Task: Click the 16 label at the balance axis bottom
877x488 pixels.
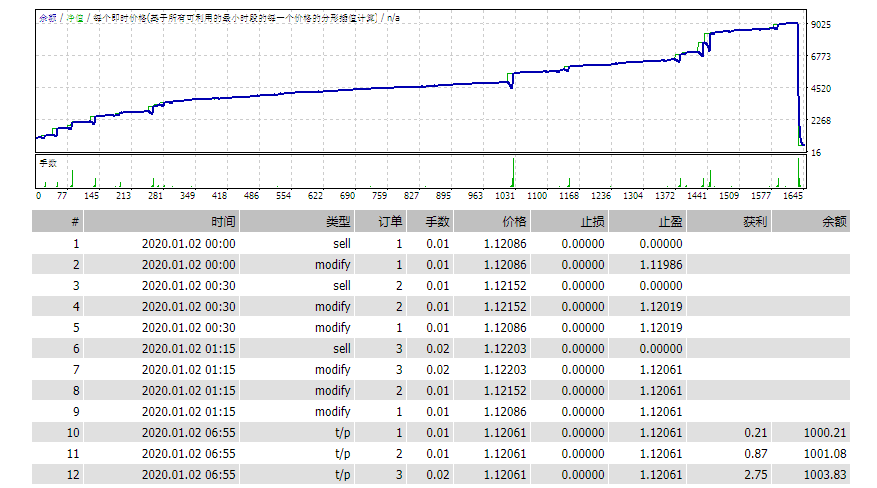Action: (815, 152)
